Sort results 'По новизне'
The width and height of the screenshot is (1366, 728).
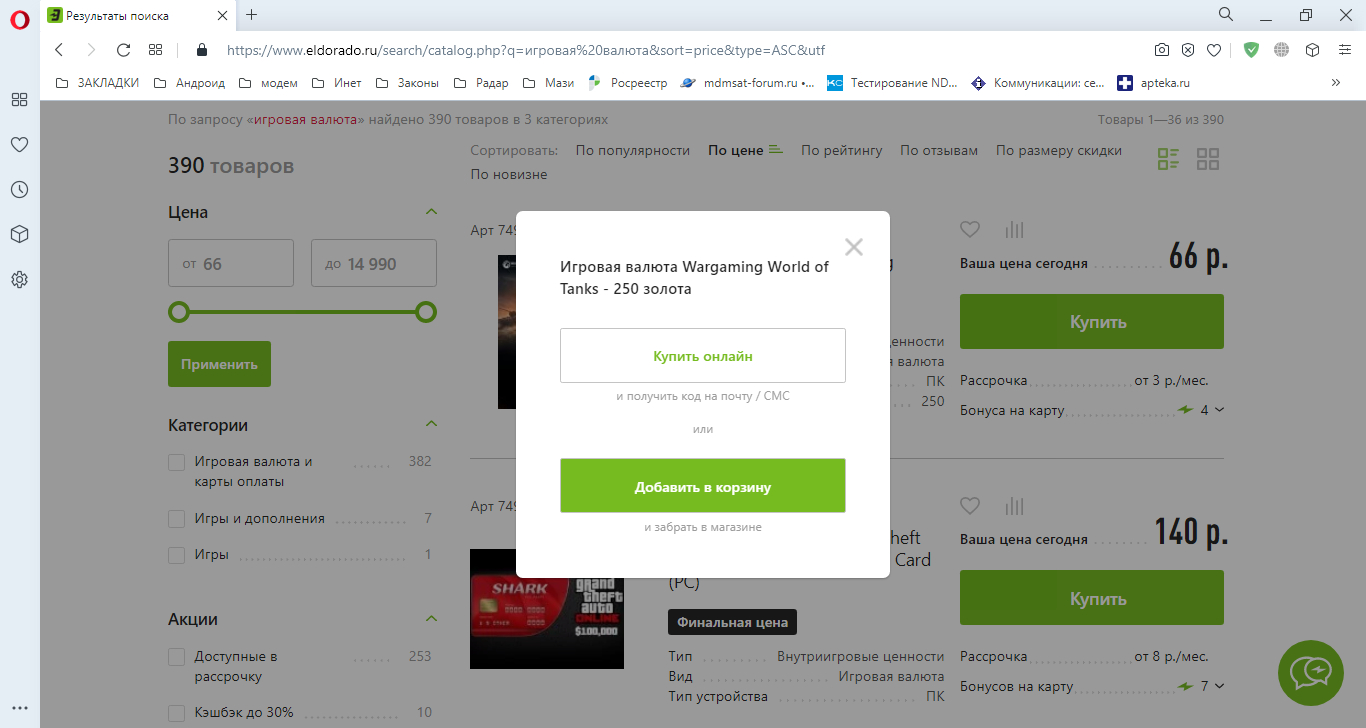point(509,174)
